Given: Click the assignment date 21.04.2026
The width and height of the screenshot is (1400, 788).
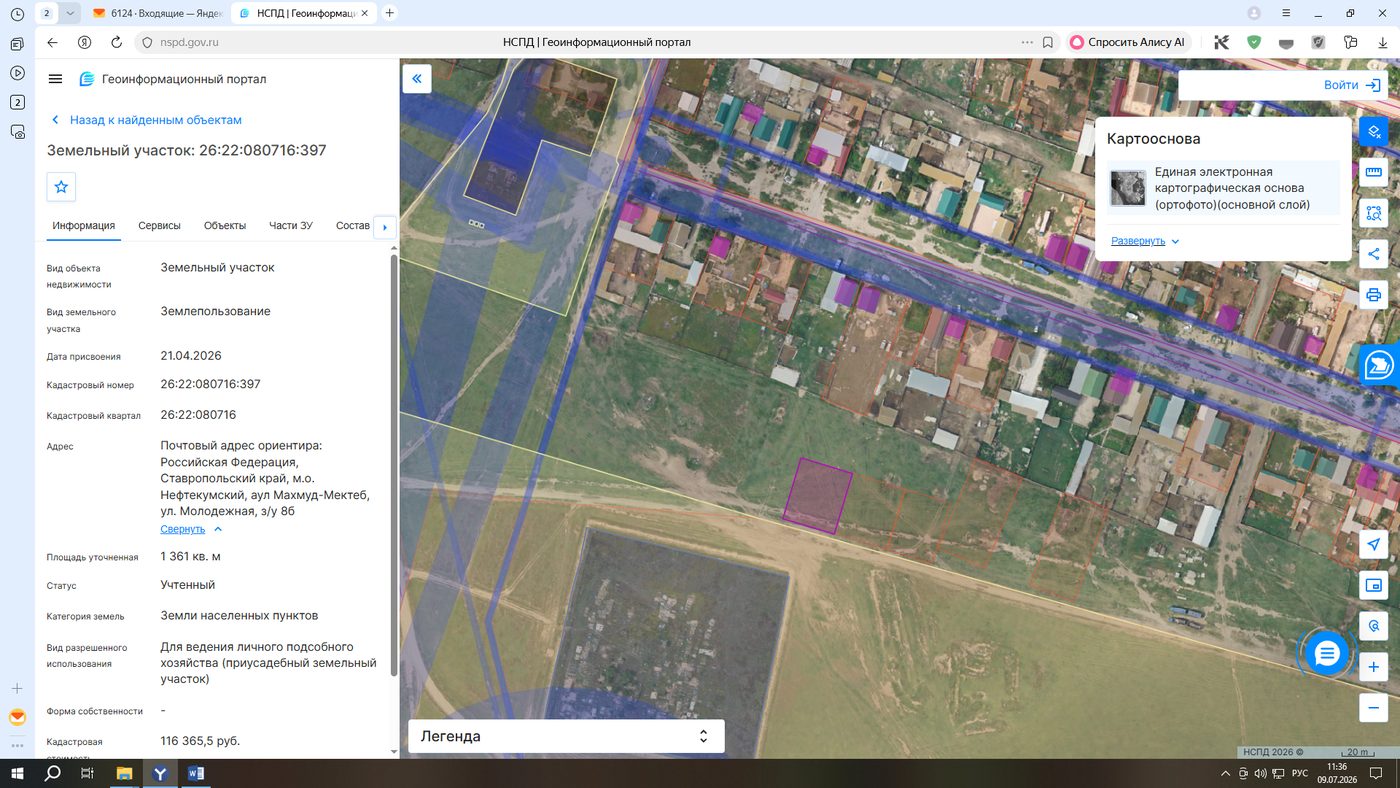Looking at the screenshot, I should tap(191, 356).
